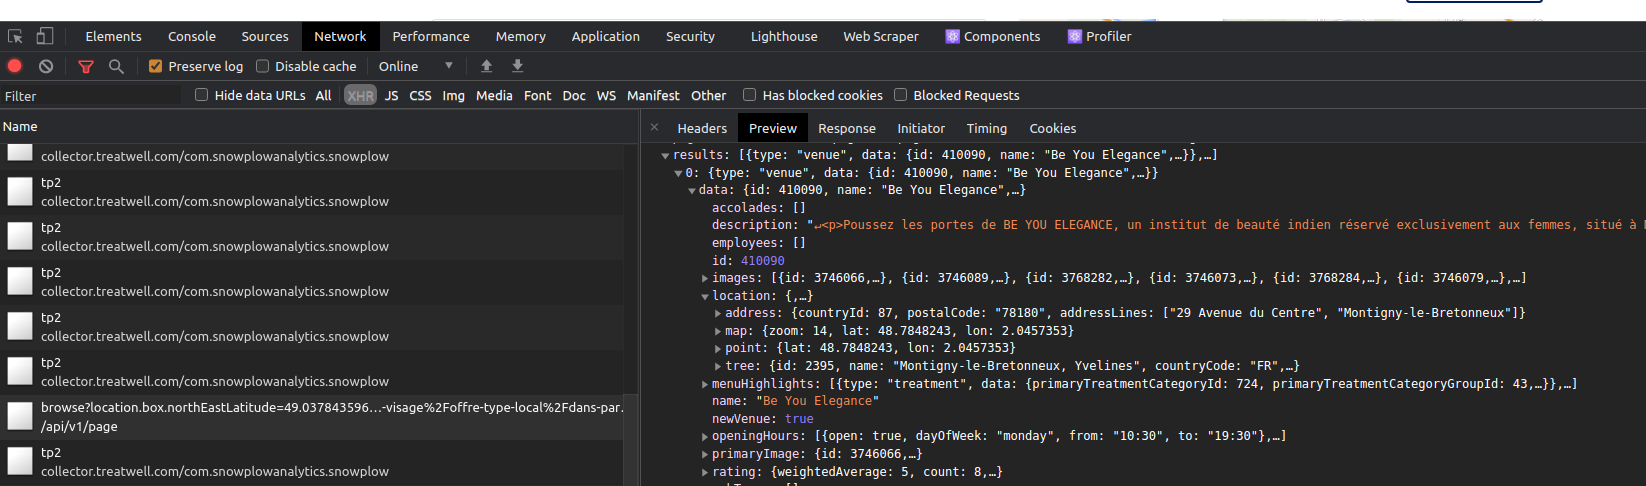
Task: Open the Web Scraper tab
Action: pos(881,36)
